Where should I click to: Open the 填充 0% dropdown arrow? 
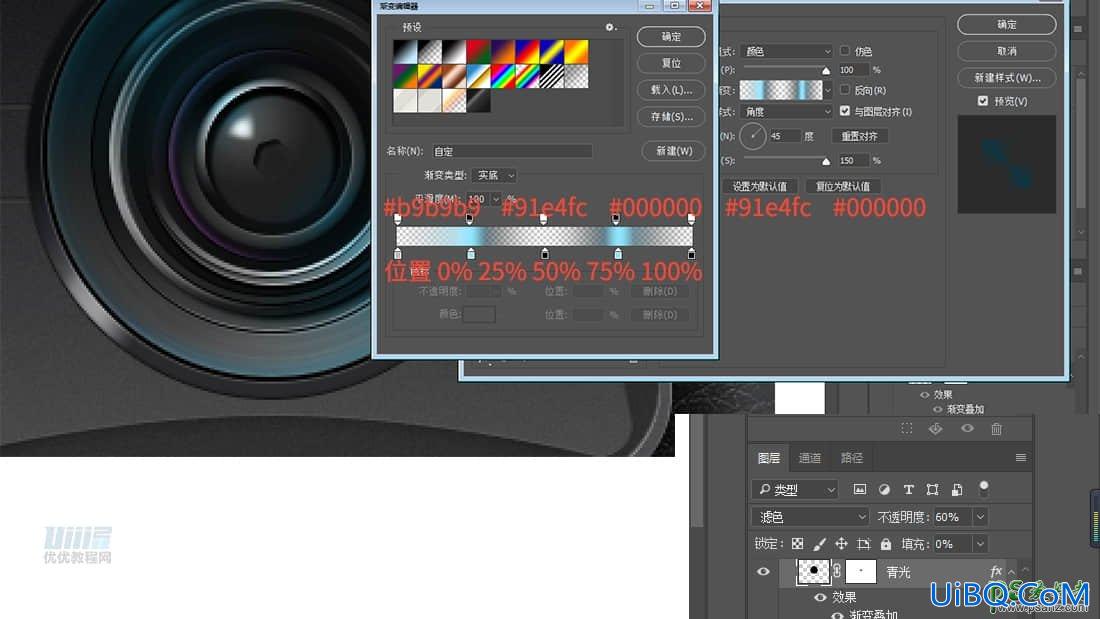point(980,544)
